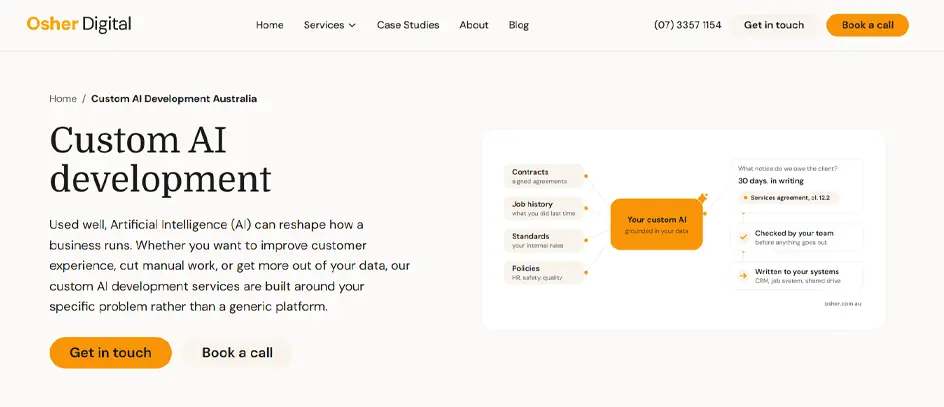This screenshot has width=944, height=407.
Task: Click the Custom AI development heading
Action: click(x=161, y=160)
